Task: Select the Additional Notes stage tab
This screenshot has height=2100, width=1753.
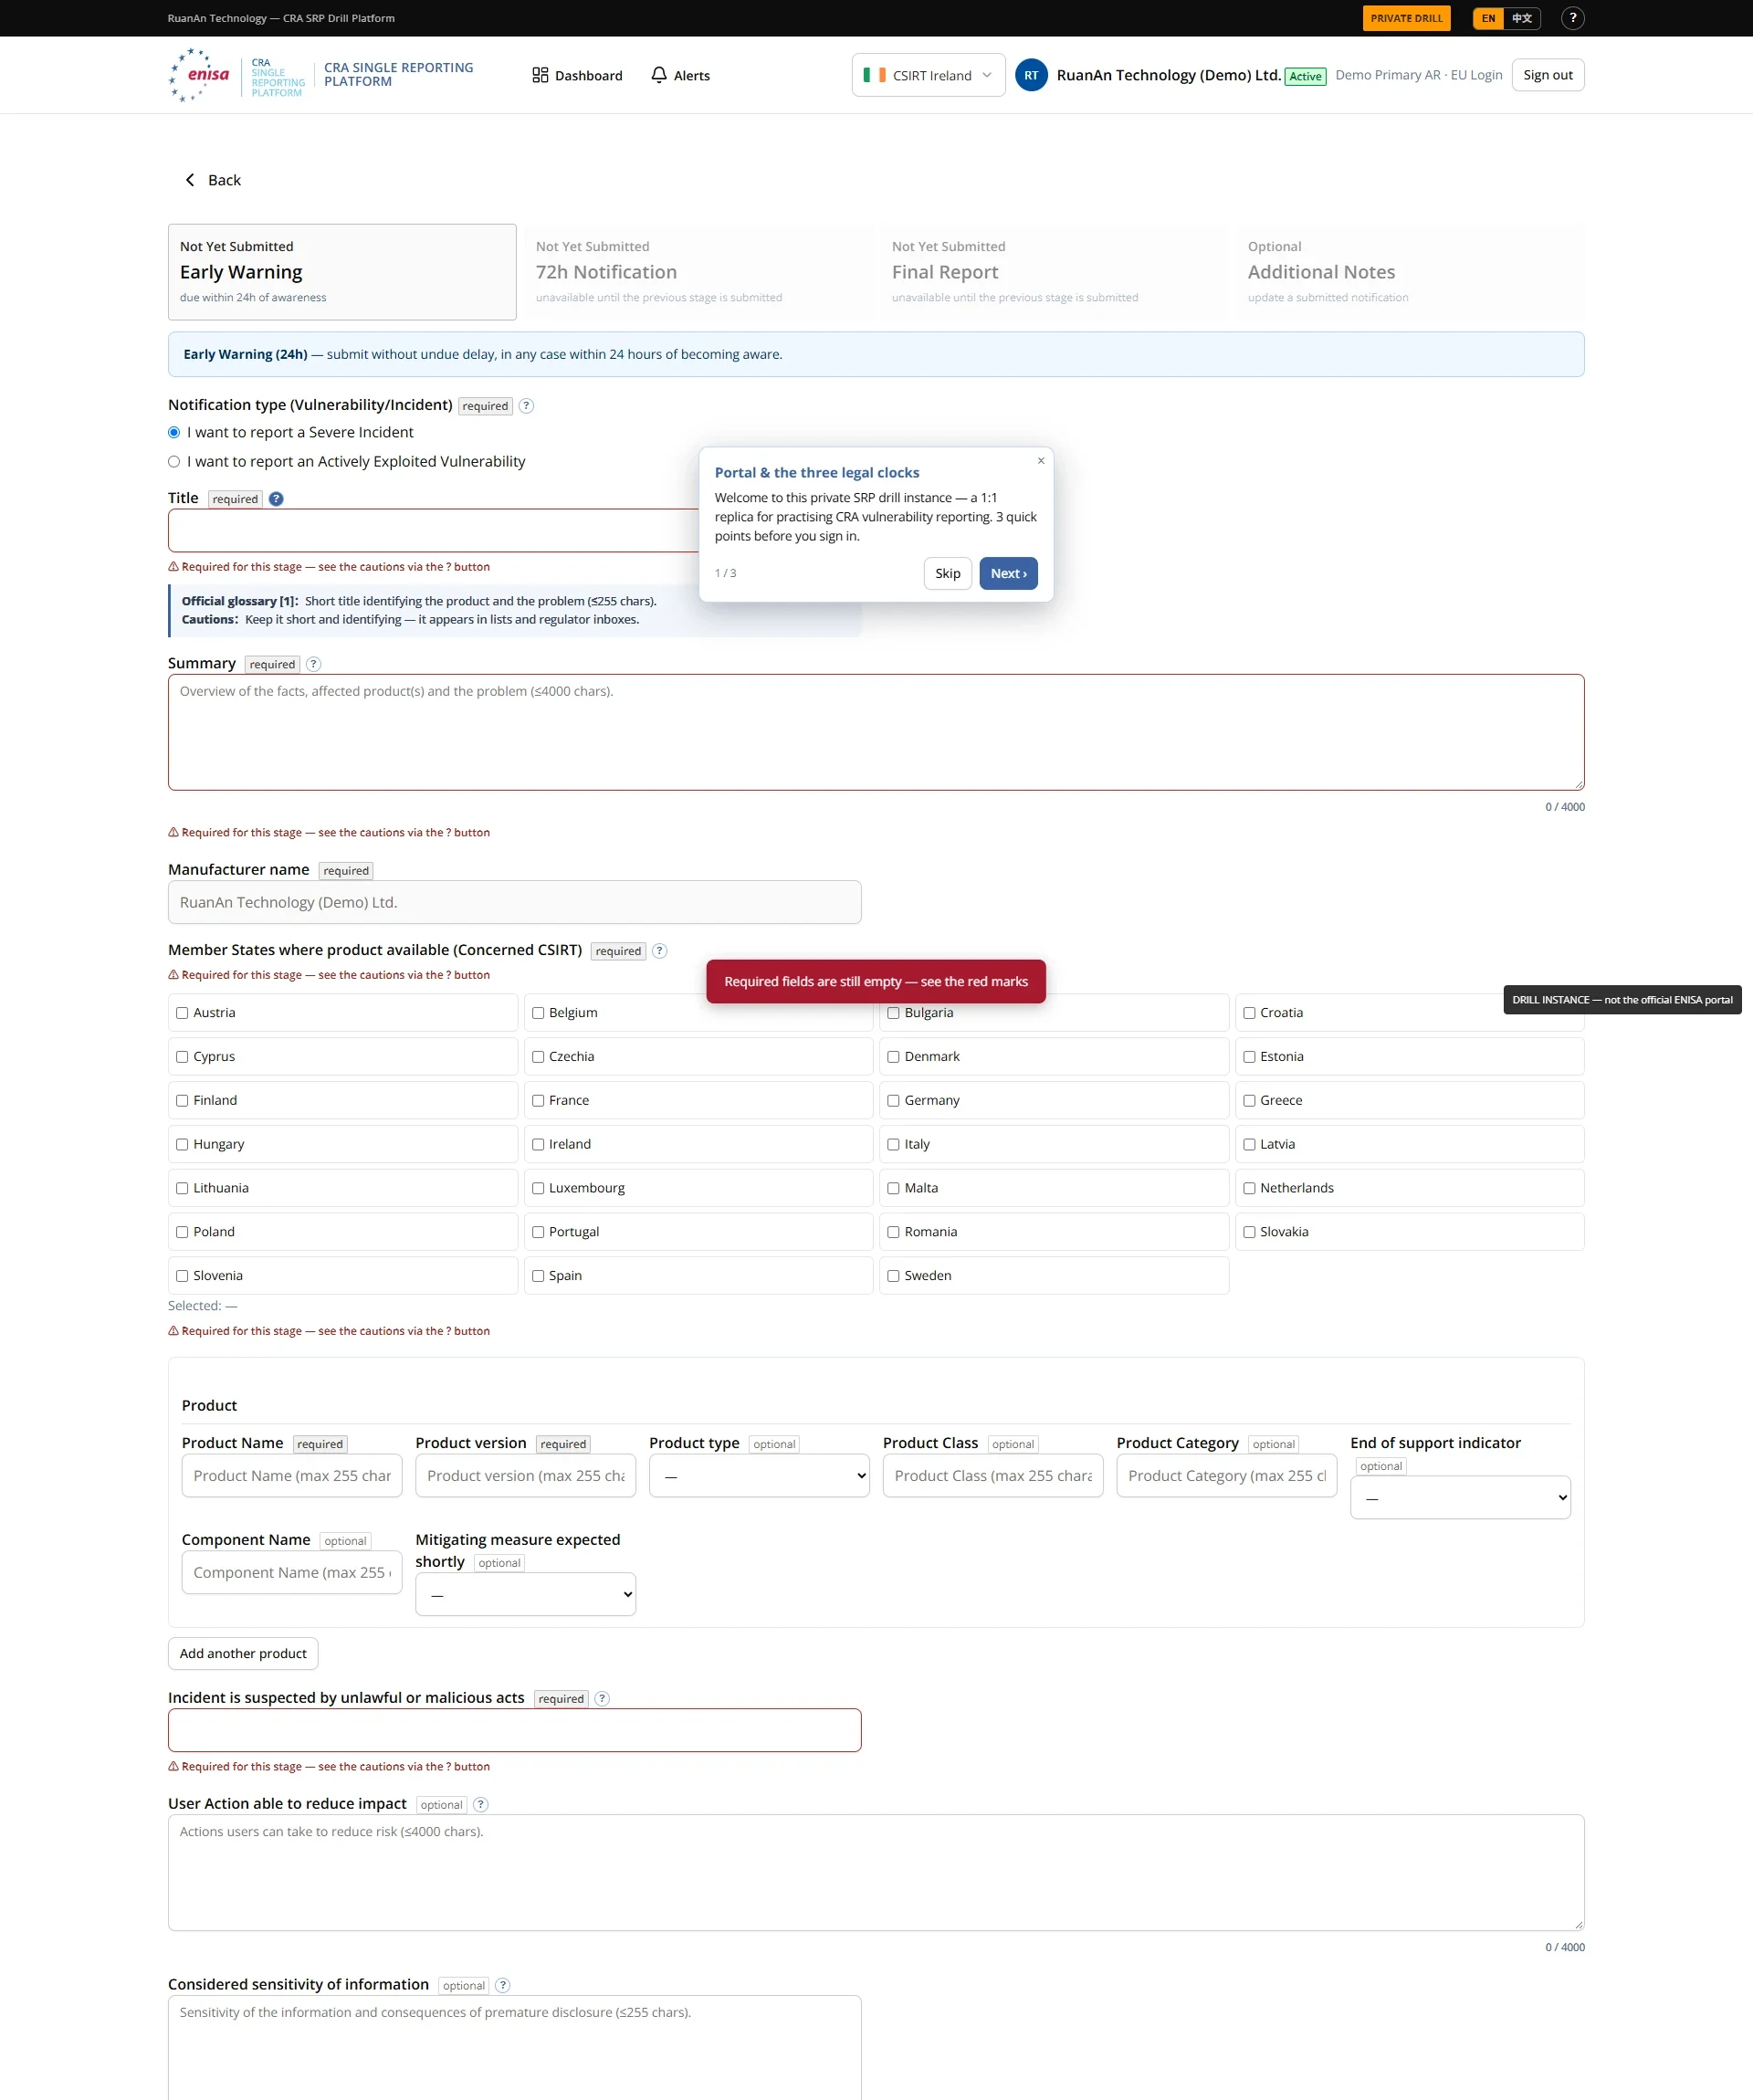Action: click(x=1410, y=272)
